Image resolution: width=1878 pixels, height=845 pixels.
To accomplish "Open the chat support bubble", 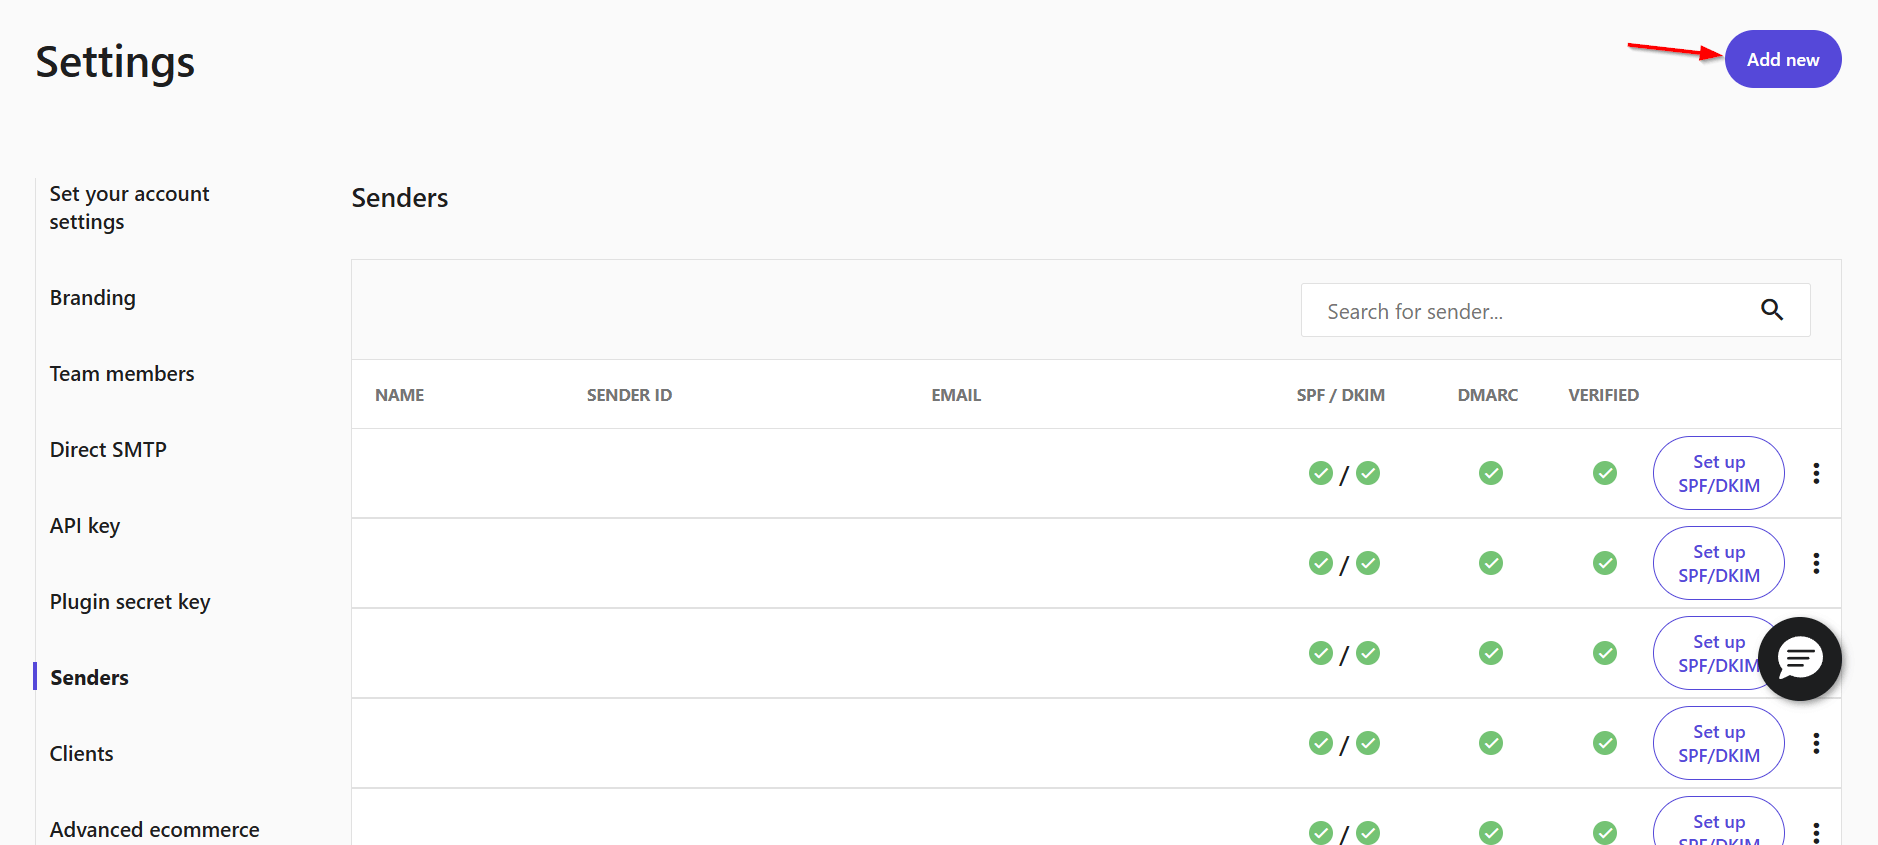I will pos(1800,659).
